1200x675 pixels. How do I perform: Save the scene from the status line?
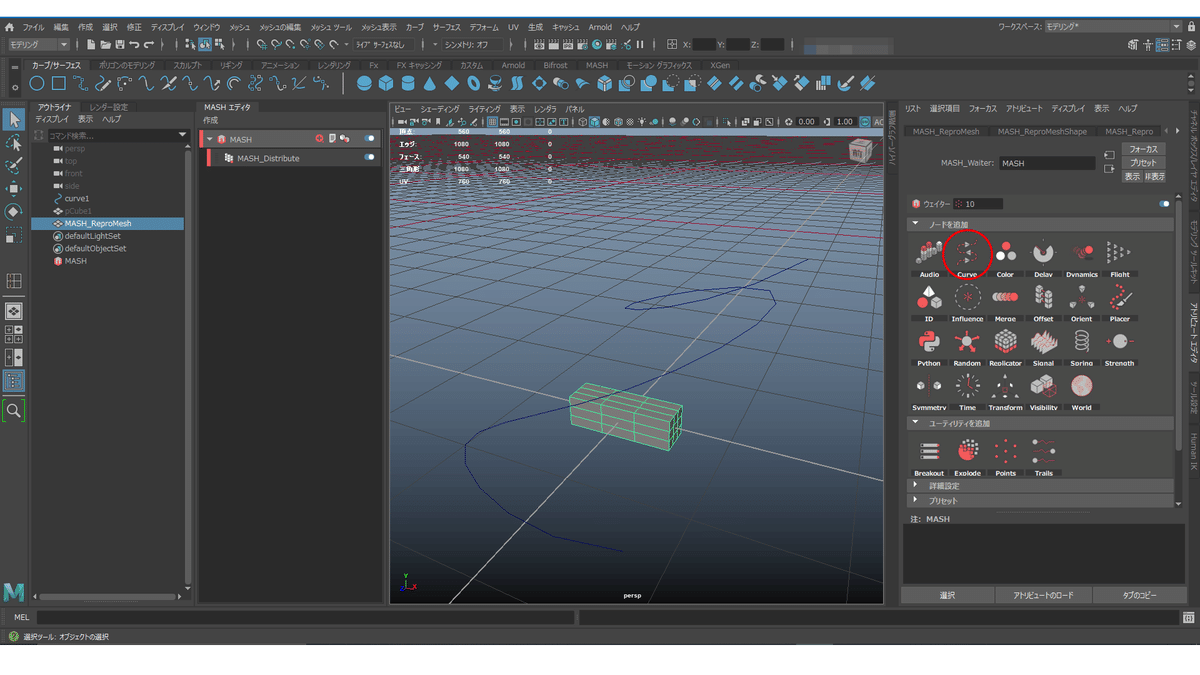coord(119,44)
